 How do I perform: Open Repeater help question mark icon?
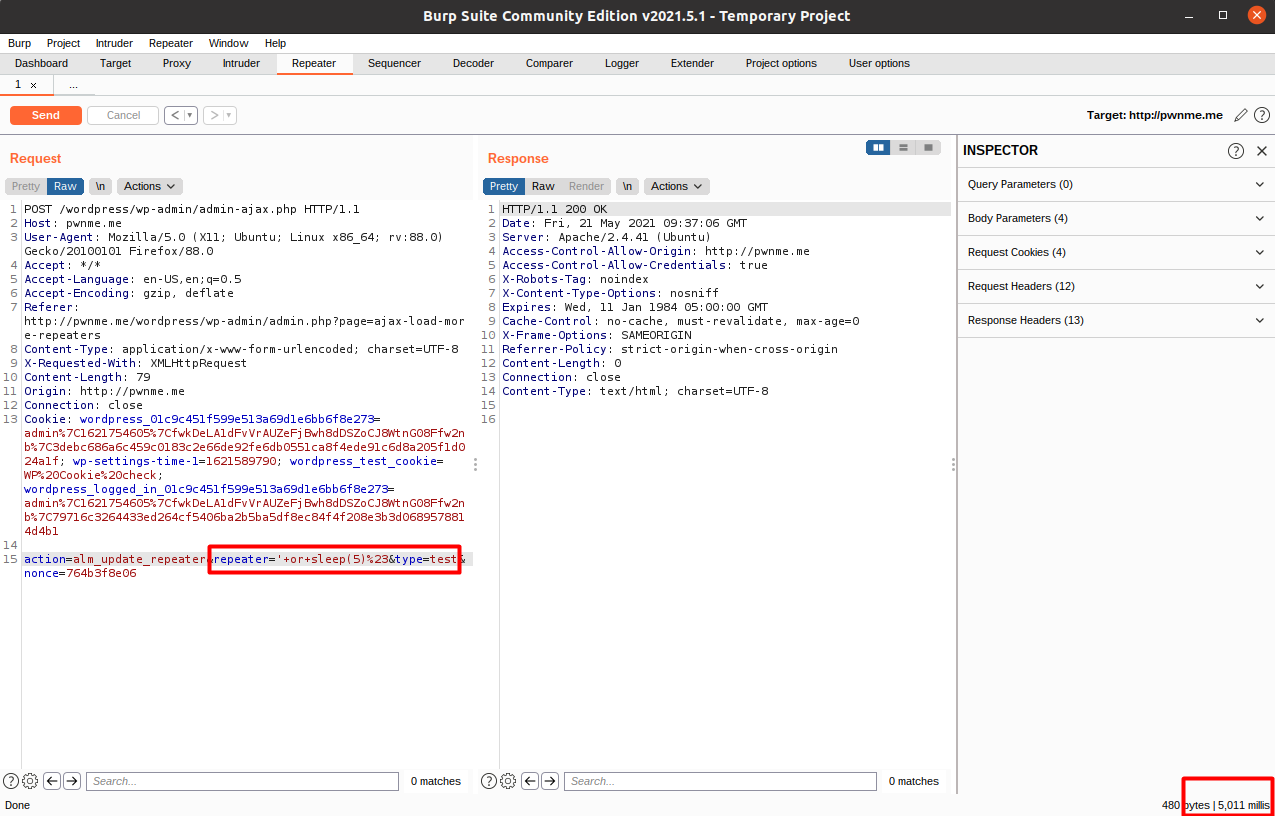(x=1262, y=115)
